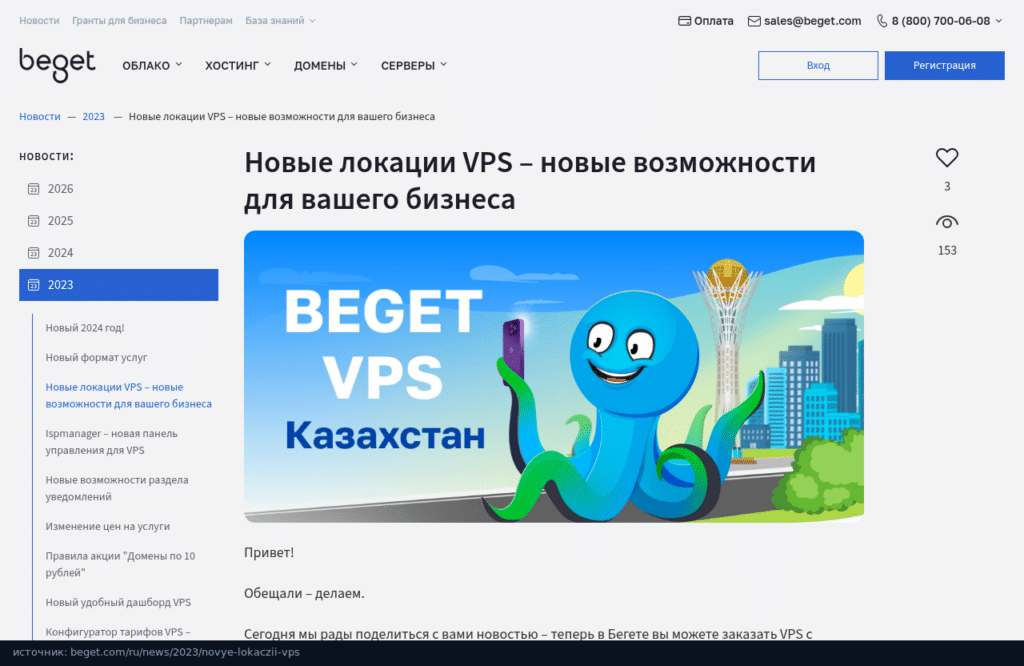Like the article with the heart icon
This screenshot has height=666, width=1024.
click(x=947, y=157)
